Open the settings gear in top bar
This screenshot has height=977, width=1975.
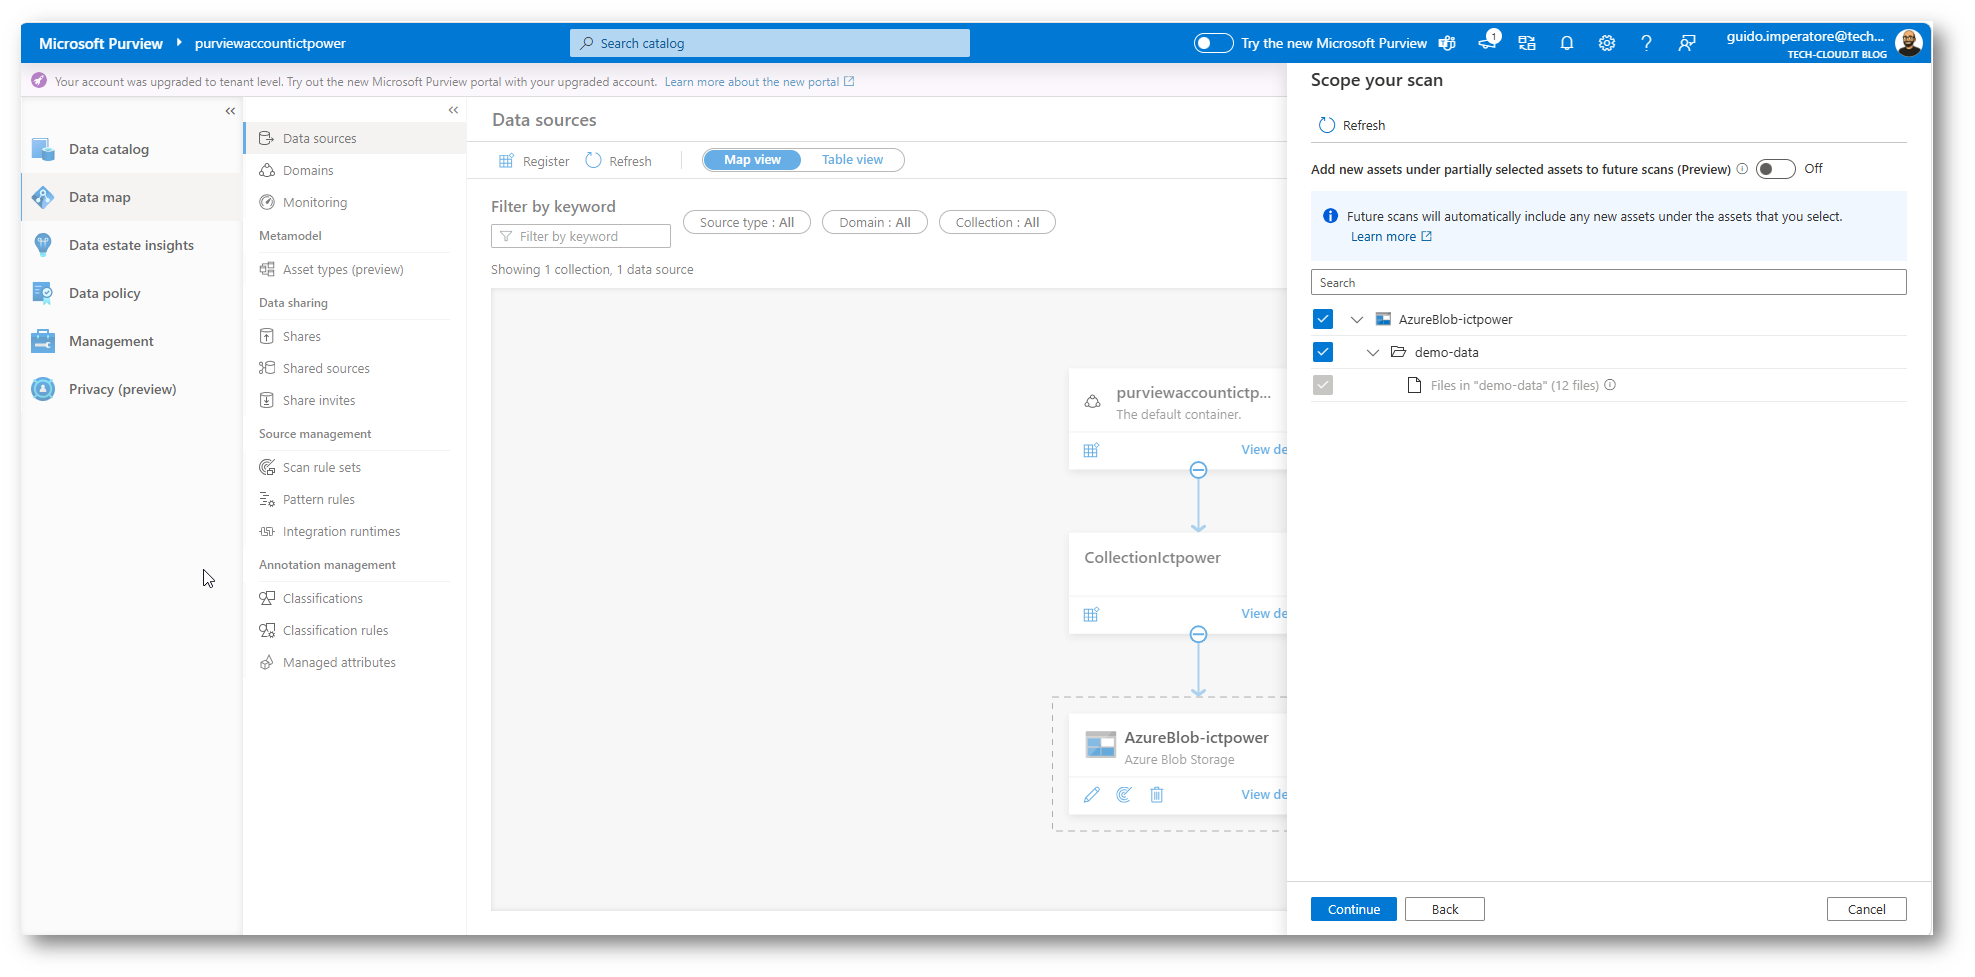tap(1606, 43)
